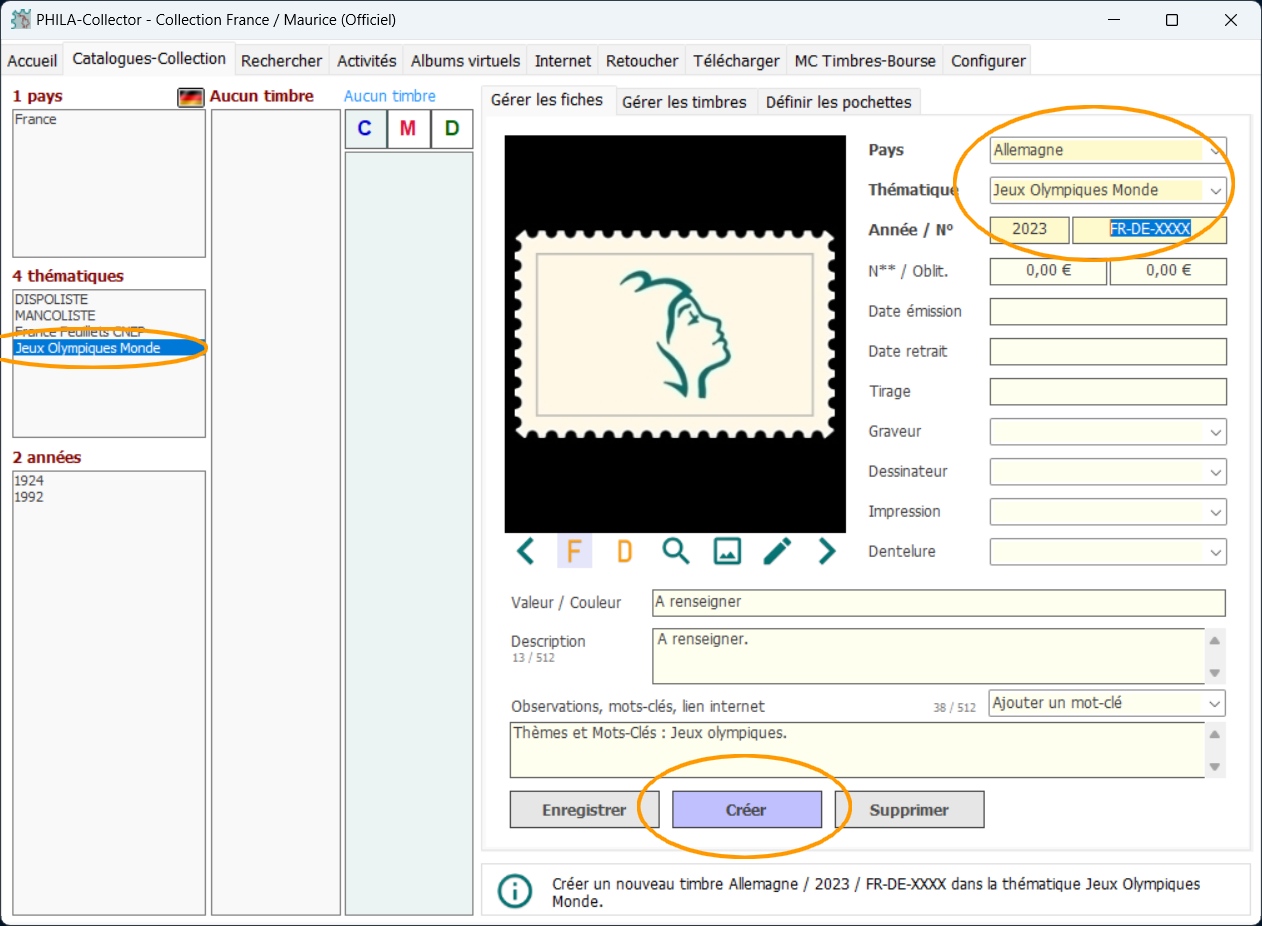The width and height of the screenshot is (1262, 926).
Task: Open the magnifier zoom icon
Action: coord(676,551)
